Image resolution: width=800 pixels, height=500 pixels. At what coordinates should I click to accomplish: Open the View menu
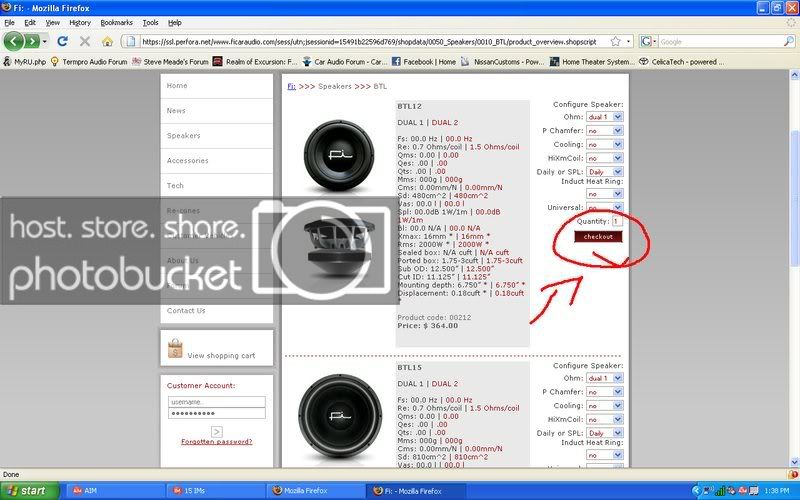coord(53,22)
